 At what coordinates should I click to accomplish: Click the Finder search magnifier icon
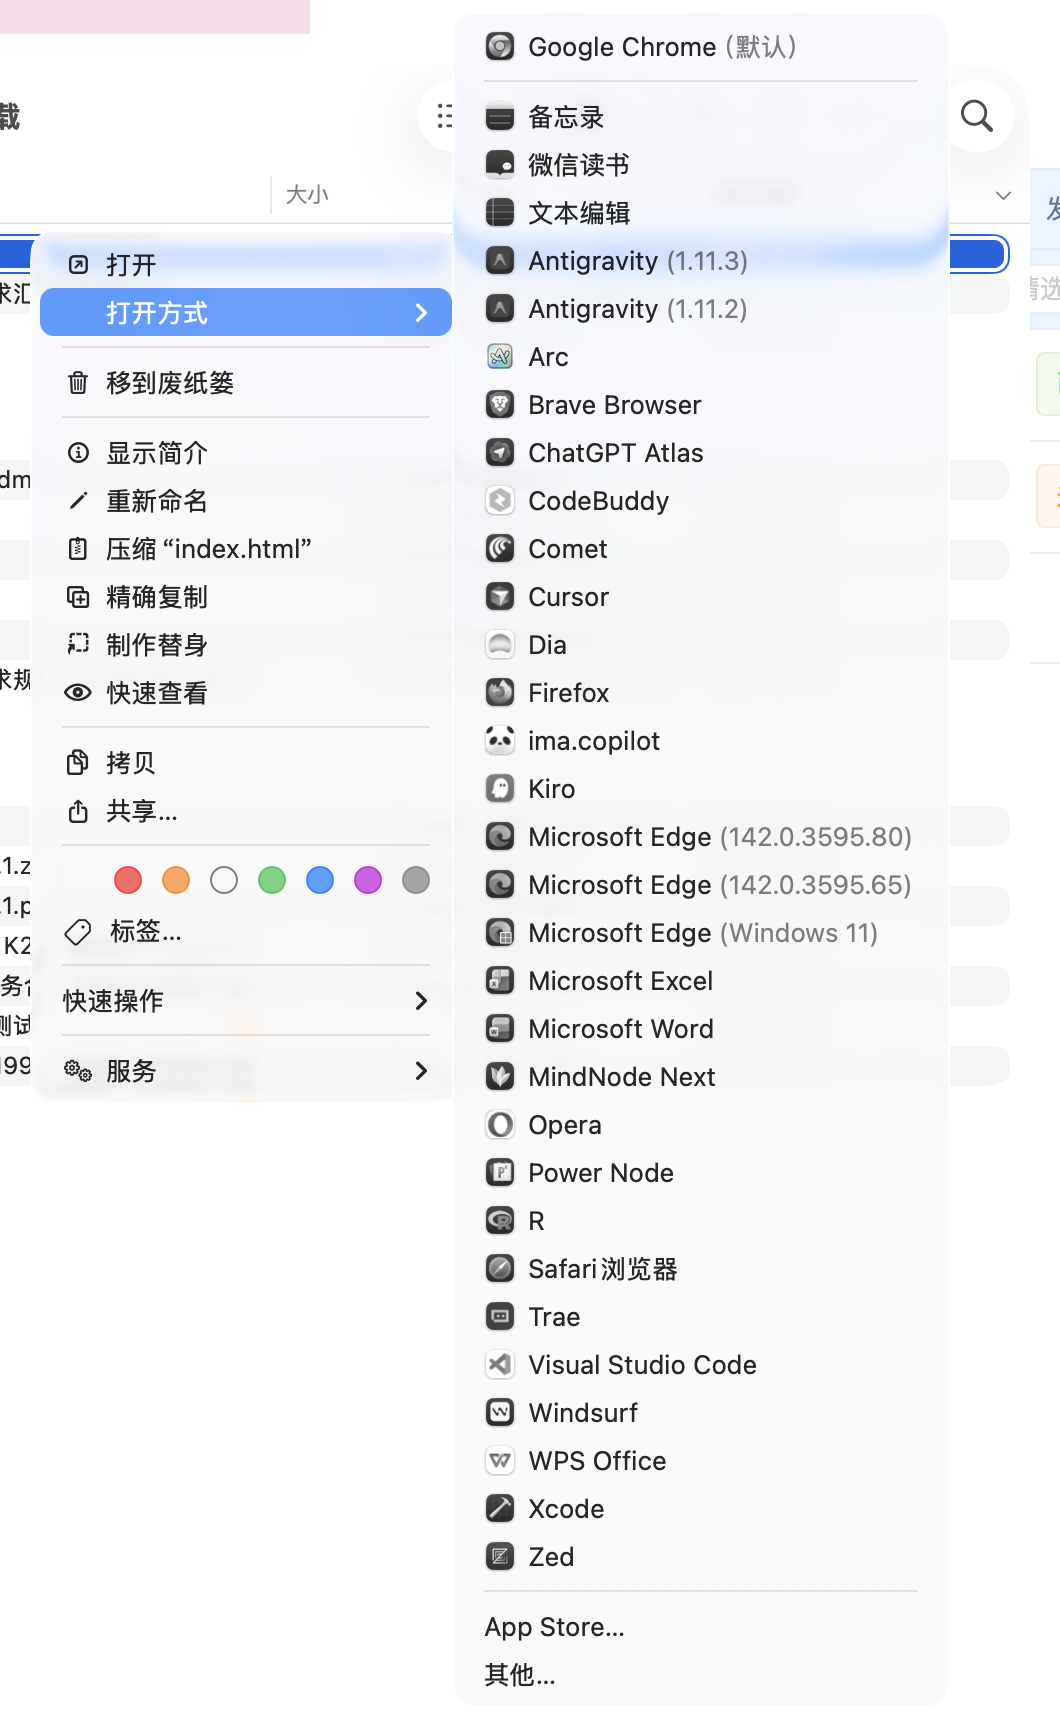tap(977, 116)
